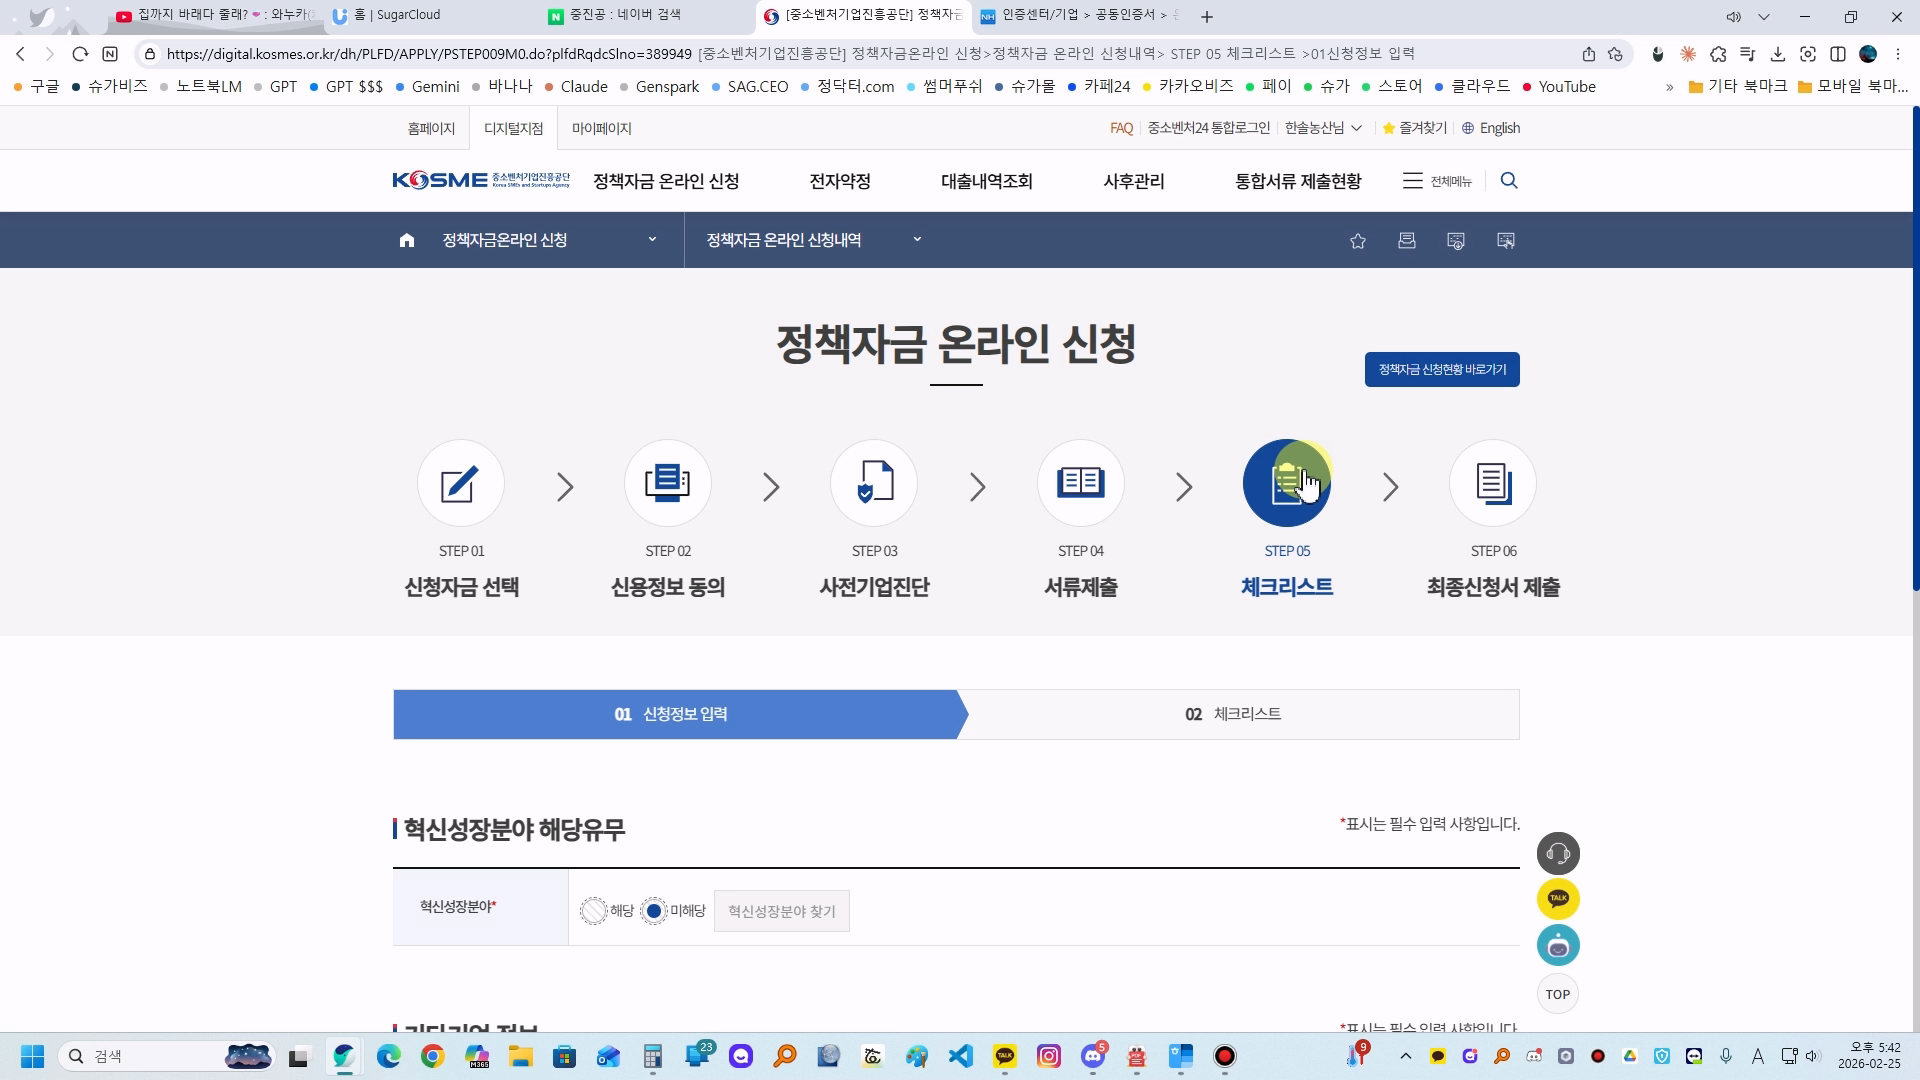Click the TOP scroll-to-top button

tap(1557, 994)
